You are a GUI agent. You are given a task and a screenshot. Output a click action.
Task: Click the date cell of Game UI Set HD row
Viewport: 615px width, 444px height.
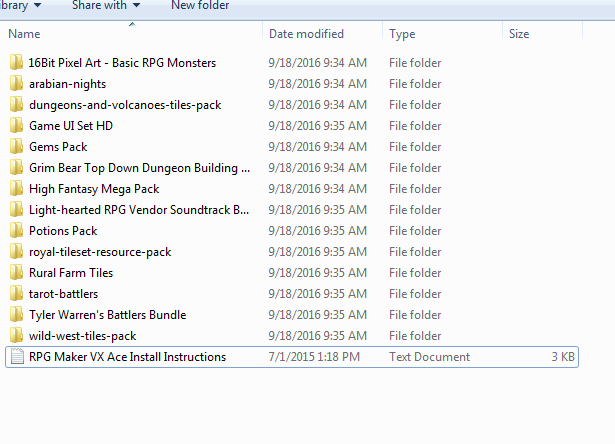pyautogui.click(x=318, y=126)
